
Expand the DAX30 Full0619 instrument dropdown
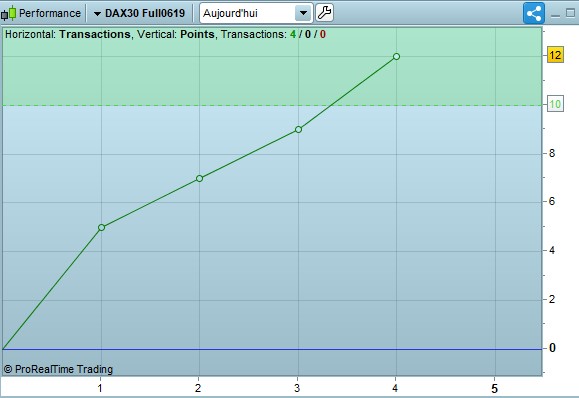pyautogui.click(x=97, y=14)
